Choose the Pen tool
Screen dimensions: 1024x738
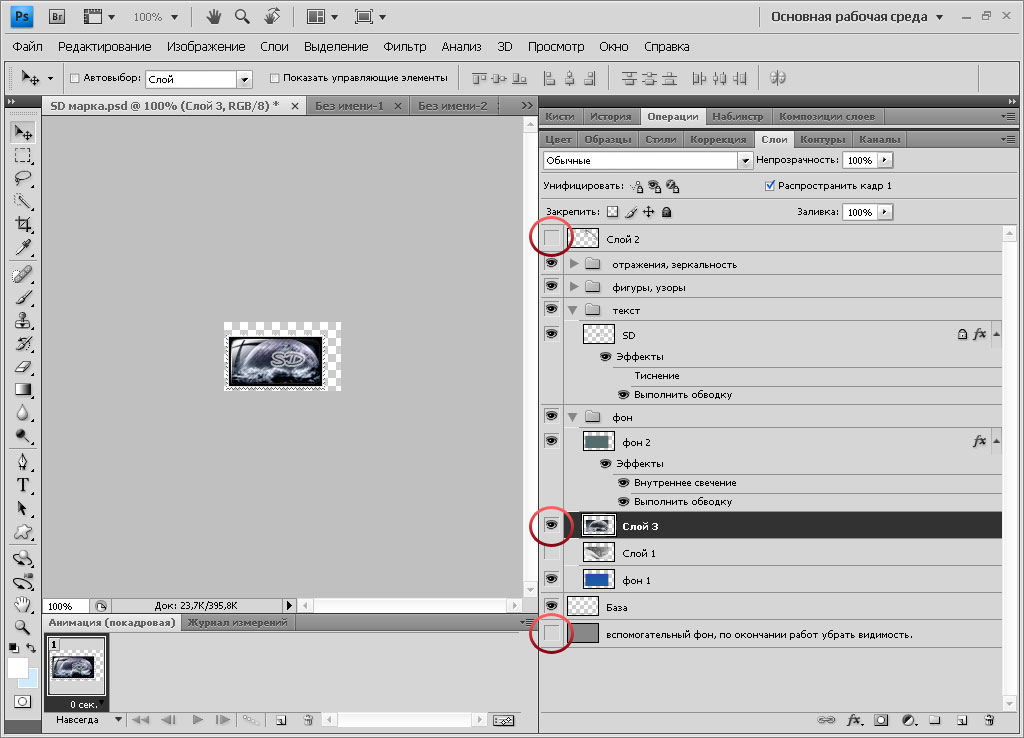pyautogui.click(x=23, y=462)
